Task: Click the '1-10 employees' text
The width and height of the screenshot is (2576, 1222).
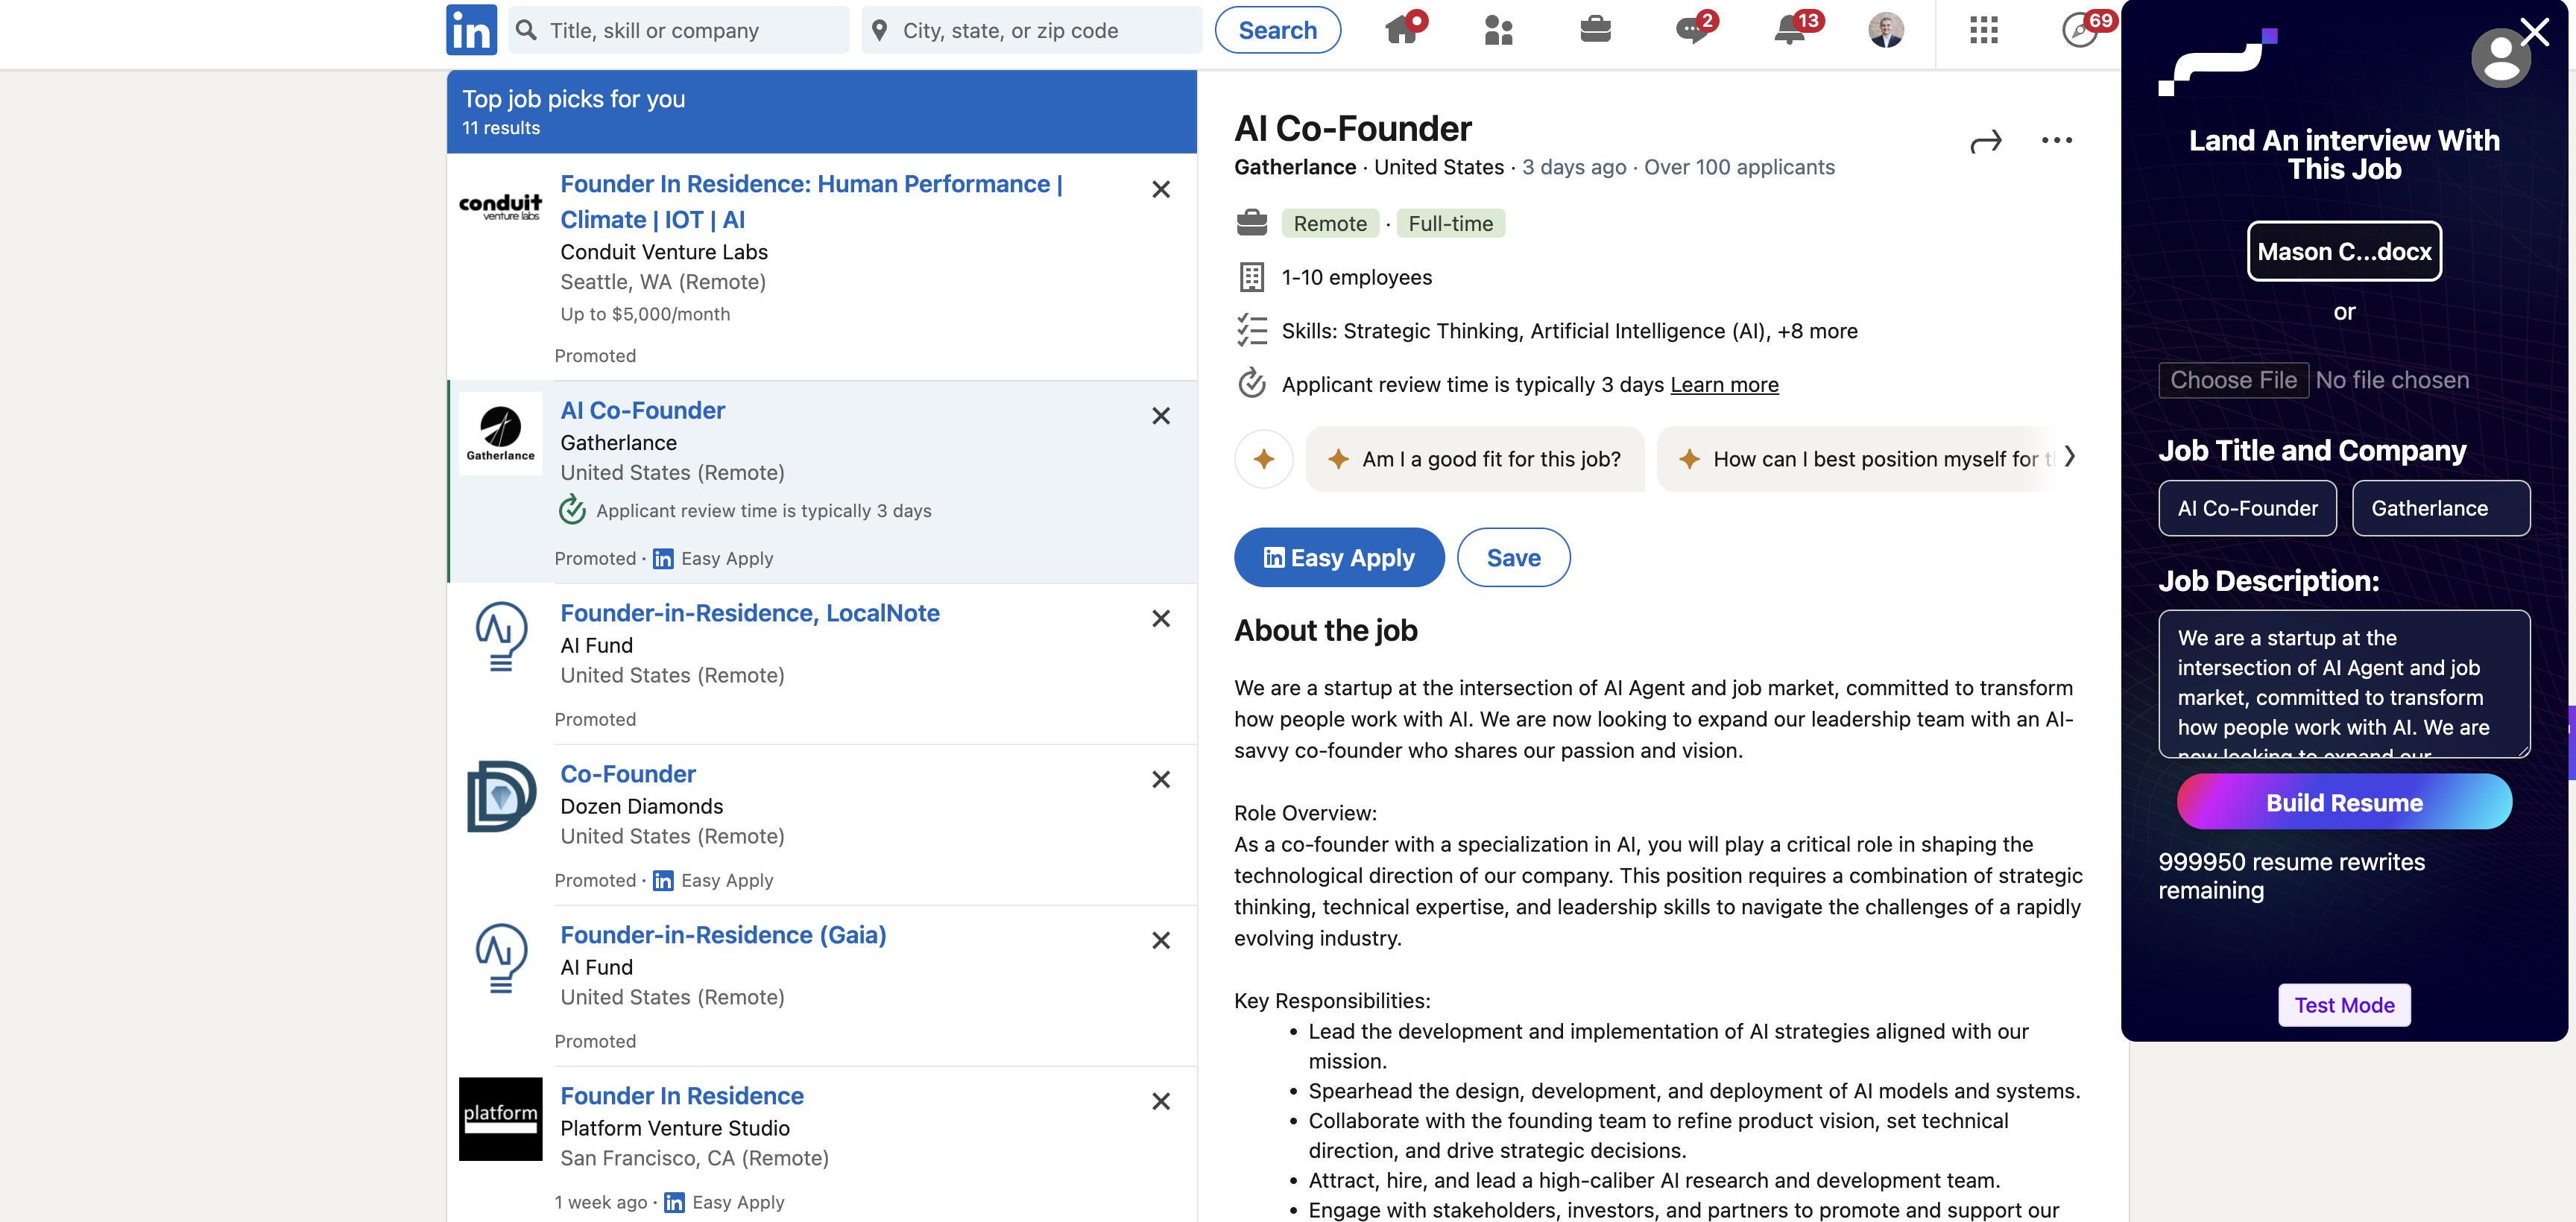Action: (x=1356, y=277)
